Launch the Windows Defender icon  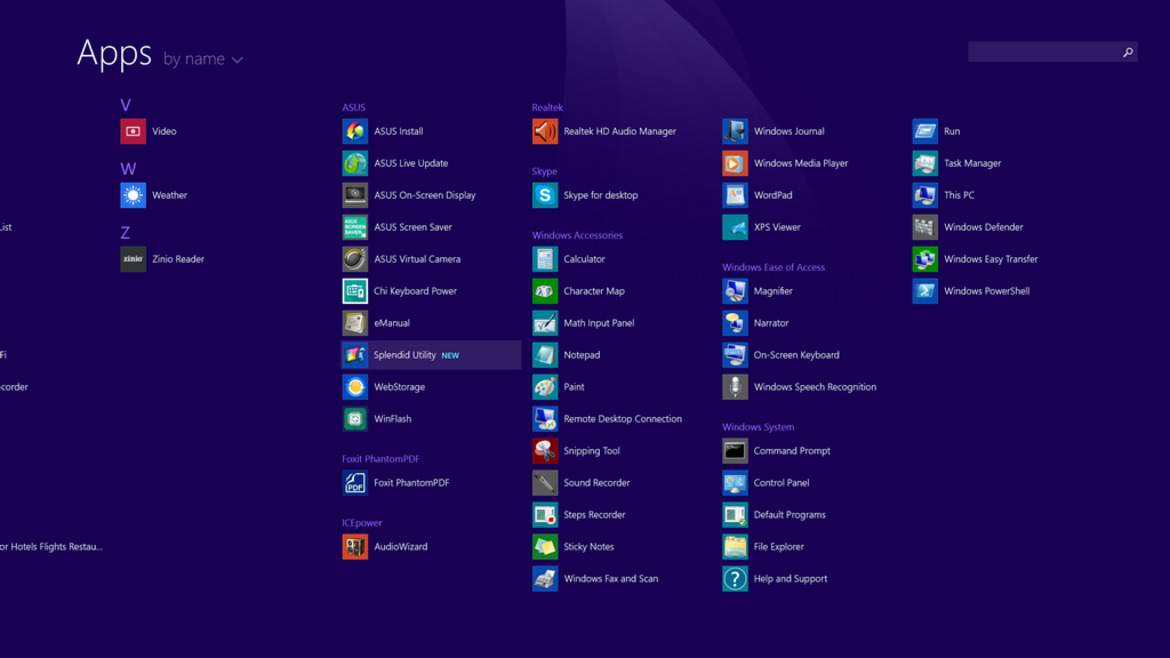pyautogui.click(x=925, y=227)
